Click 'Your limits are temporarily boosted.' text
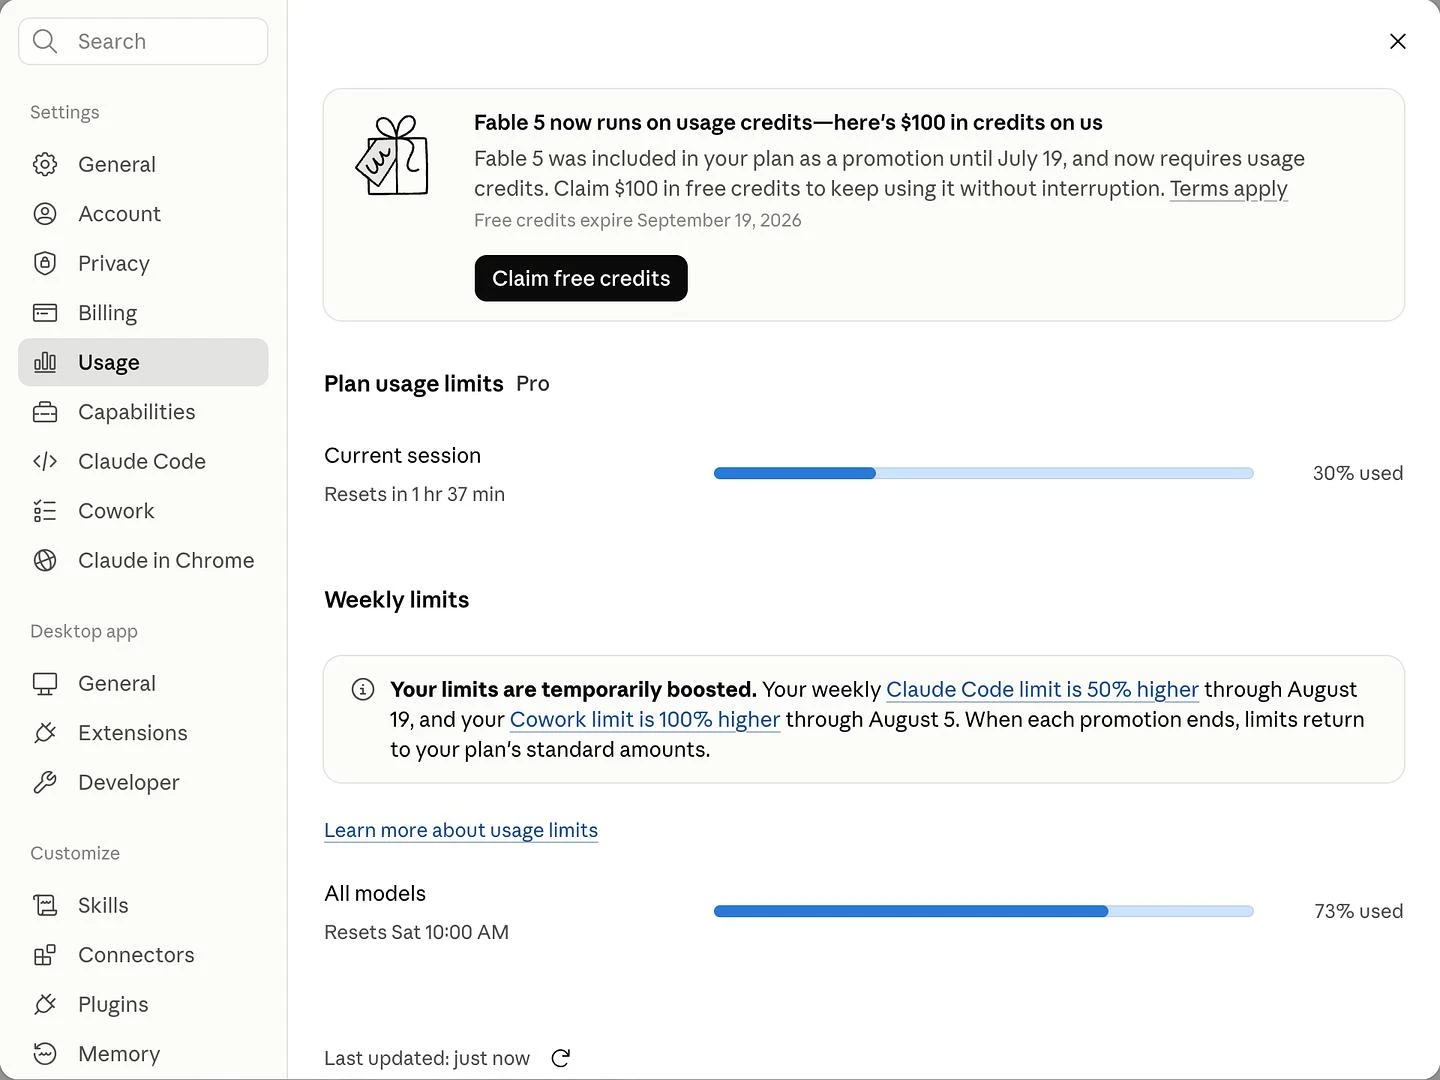Screen dimensions: 1440x1080 point(573,690)
